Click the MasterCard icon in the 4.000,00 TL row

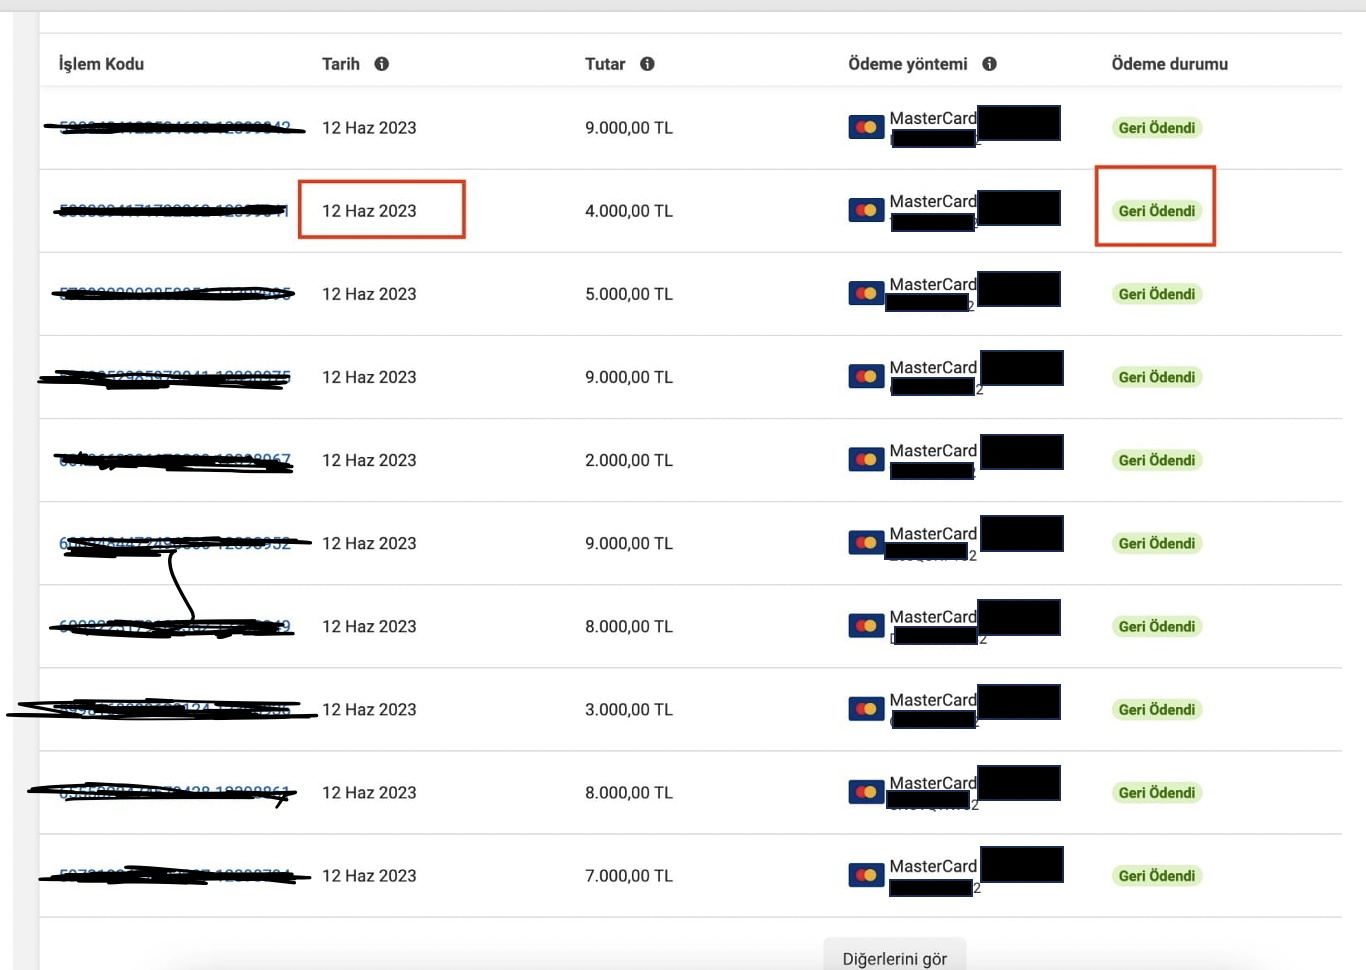(866, 210)
